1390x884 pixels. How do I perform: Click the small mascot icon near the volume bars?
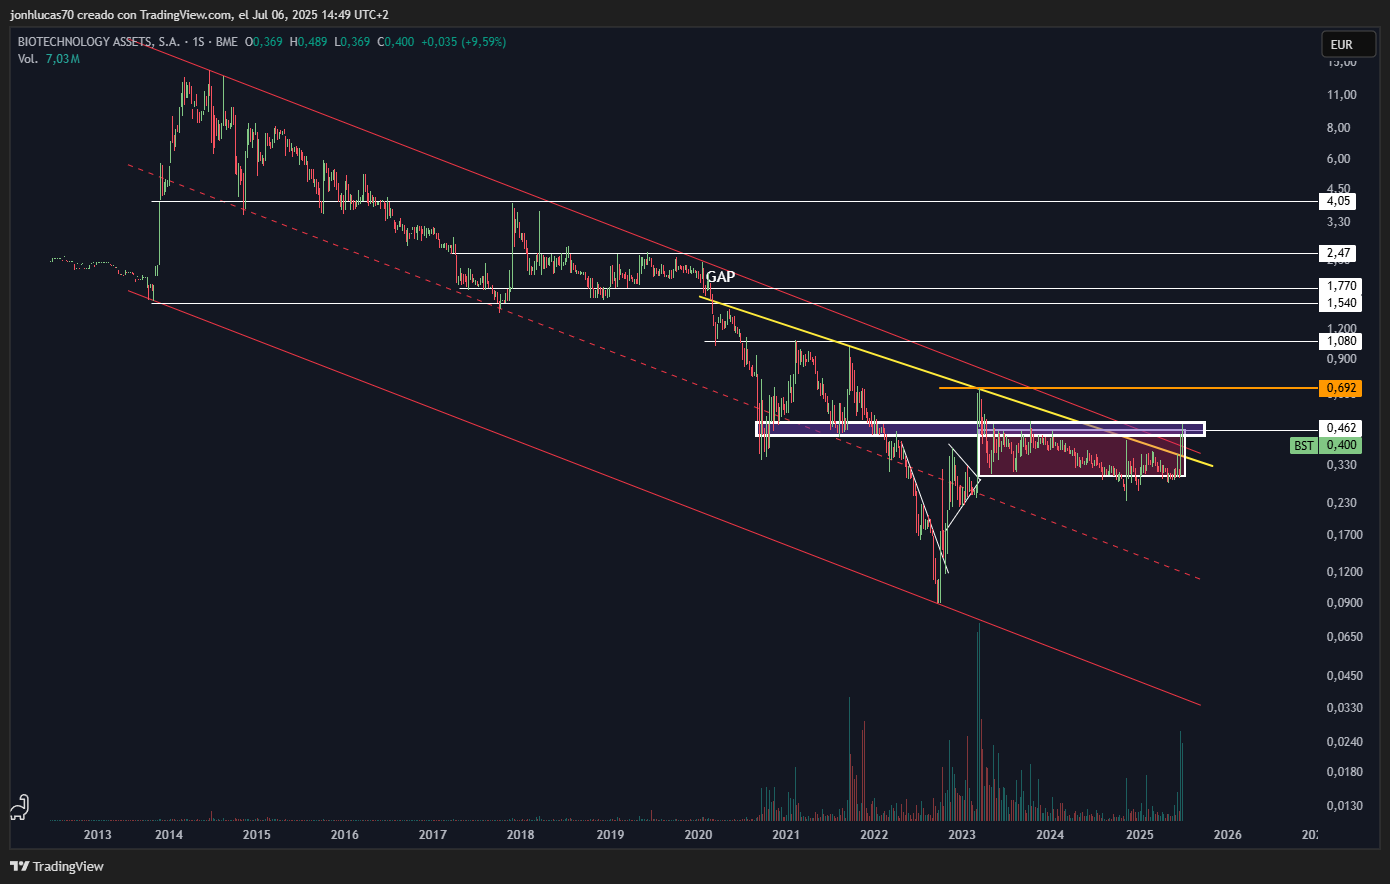(x=19, y=807)
